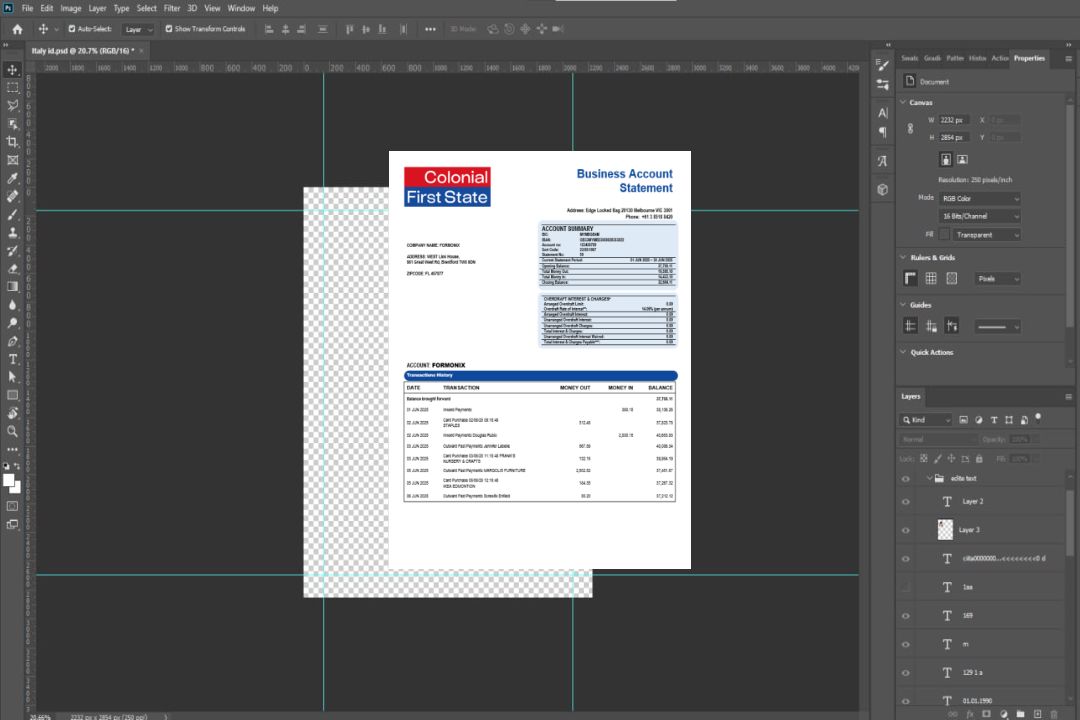The height and width of the screenshot is (720, 1080).
Task: Open the 16 Bits/Channel dropdown
Action: point(979,216)
